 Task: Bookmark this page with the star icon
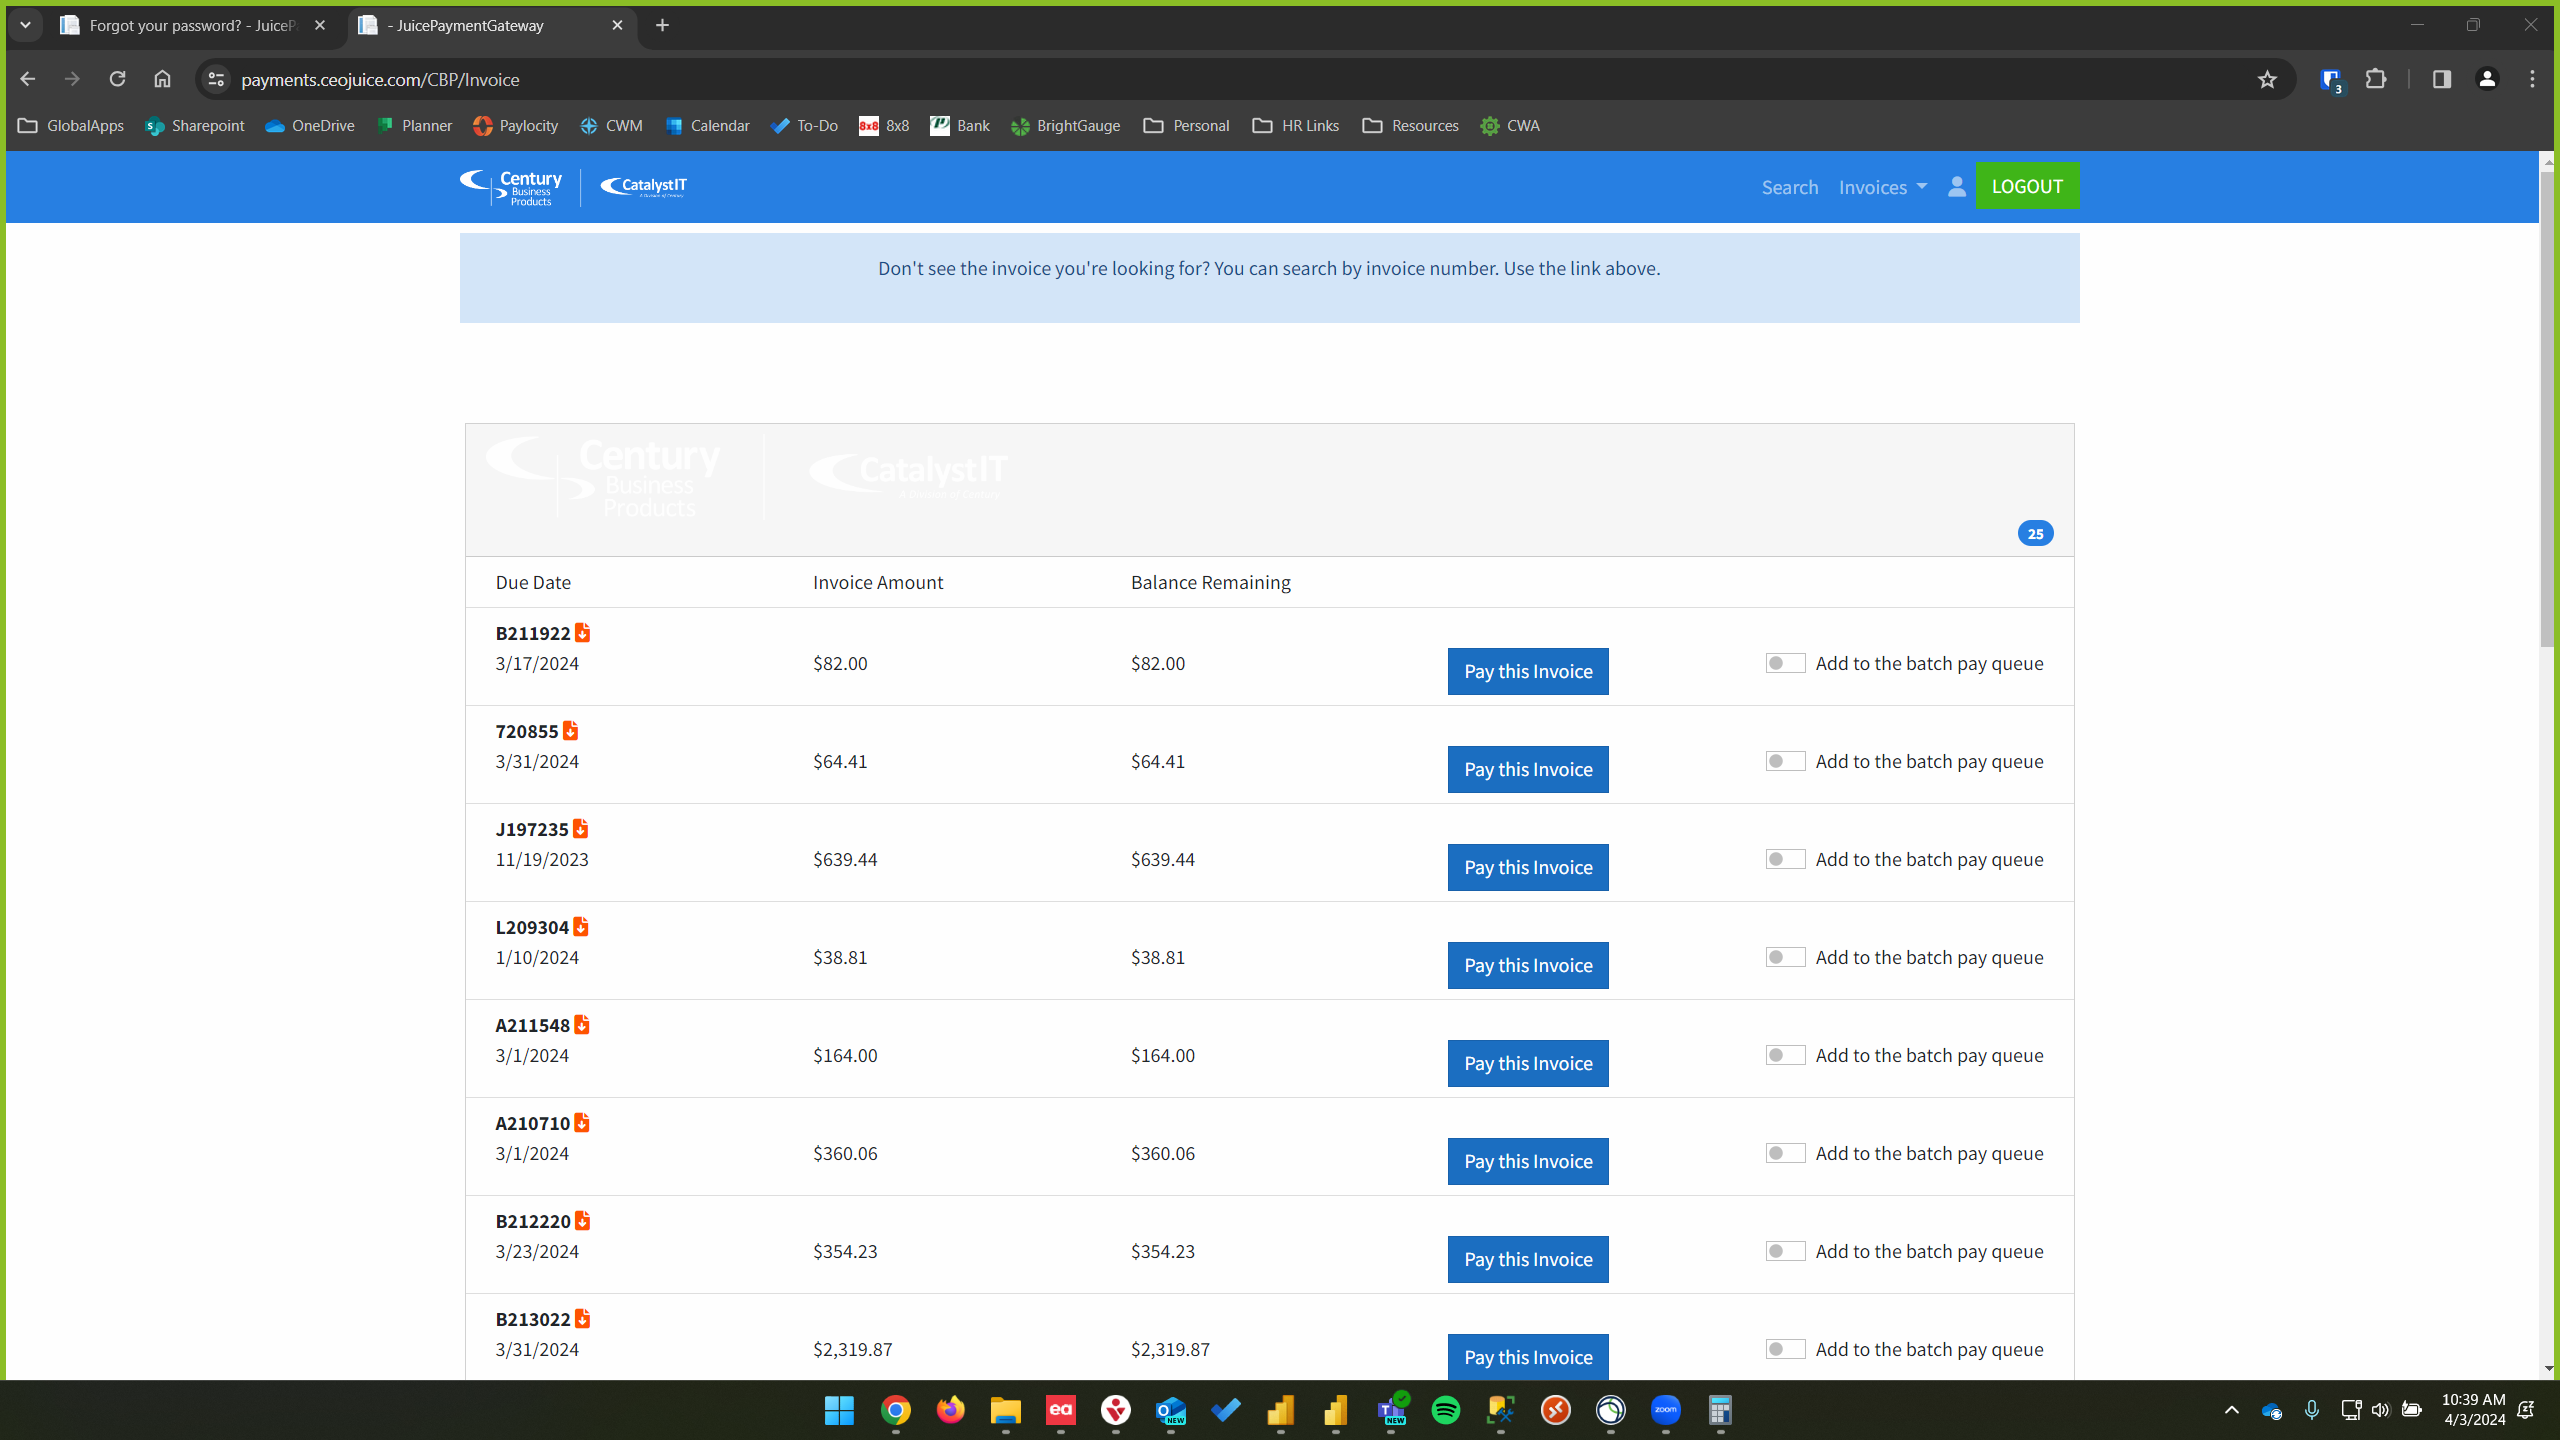(2267, 80)
